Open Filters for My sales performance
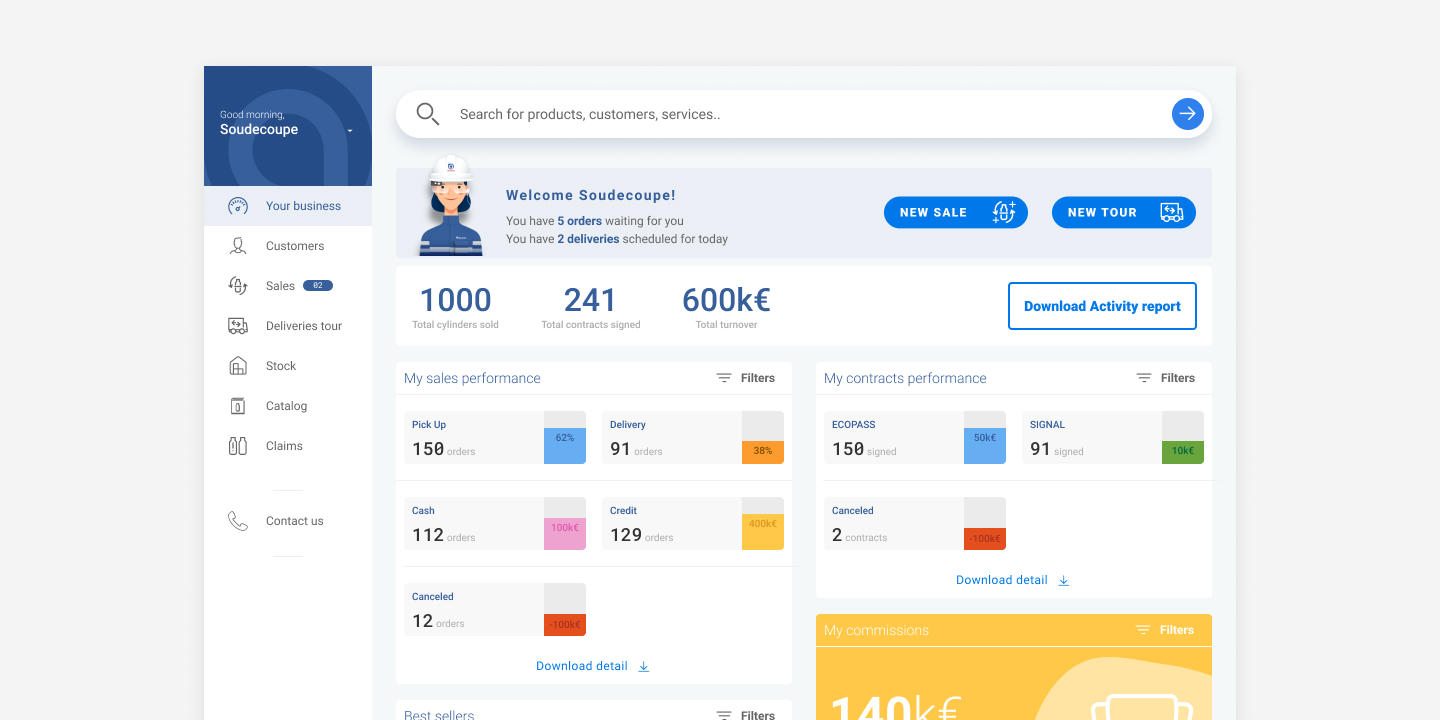1440x720 pixels. click(x=746, y=378)
